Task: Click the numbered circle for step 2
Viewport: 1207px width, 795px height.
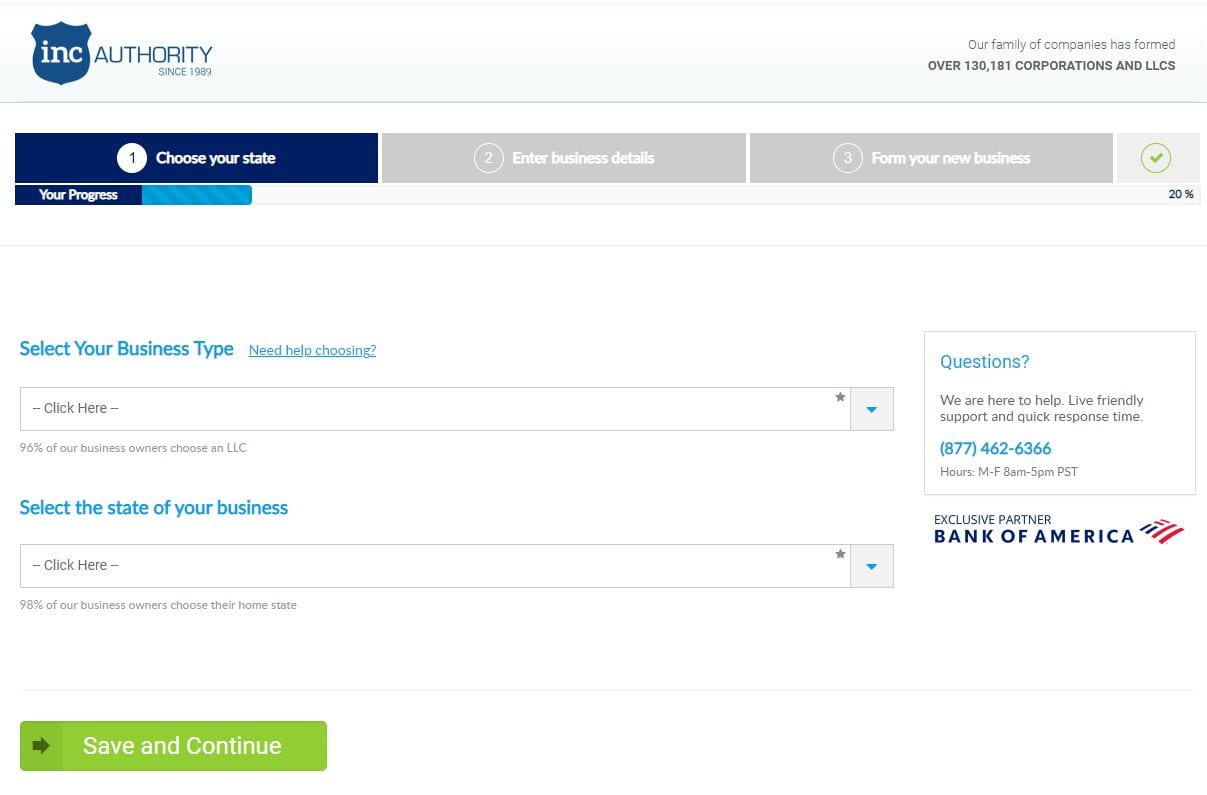Action: [489, 157]
